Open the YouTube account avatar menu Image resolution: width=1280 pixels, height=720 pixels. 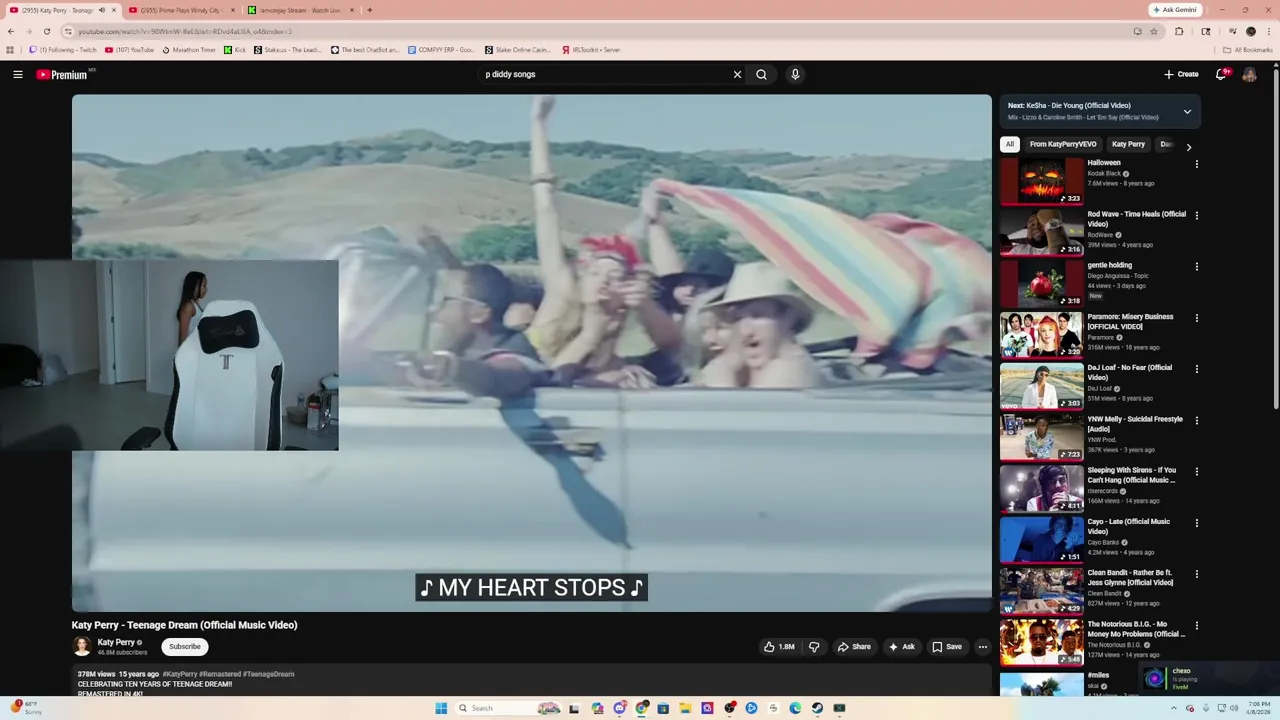pos(1249,74)
